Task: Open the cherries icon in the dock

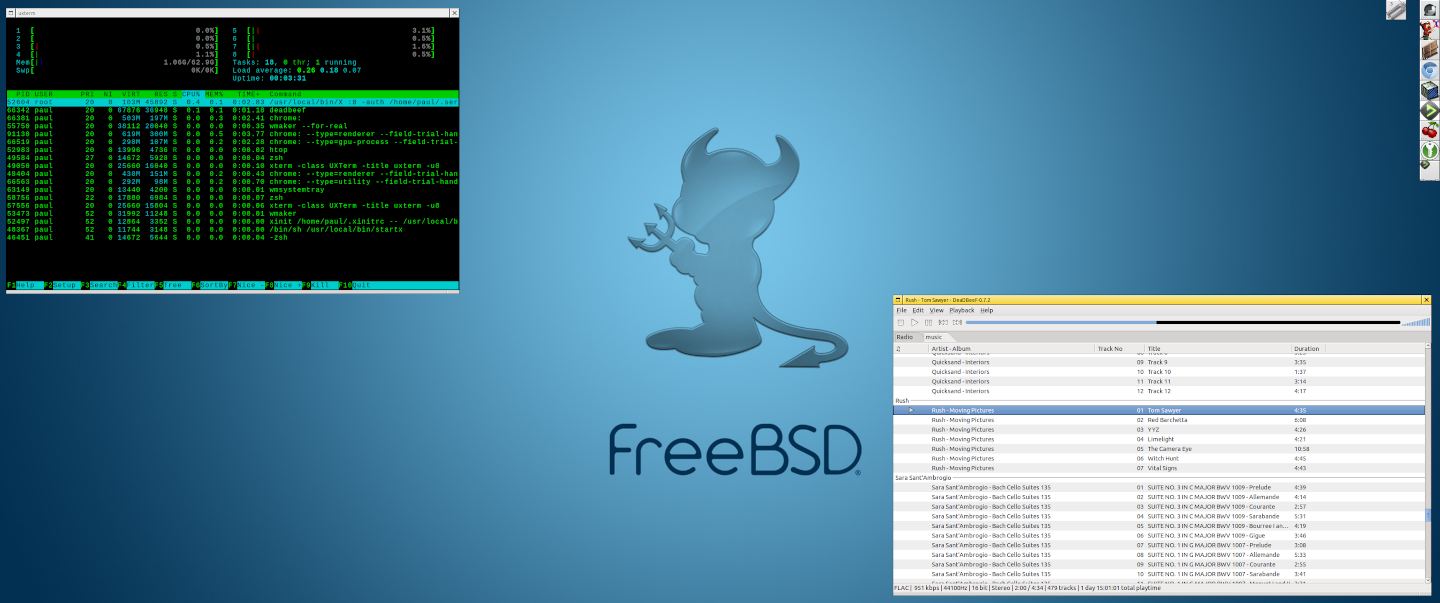Action: pos(1430,130)
